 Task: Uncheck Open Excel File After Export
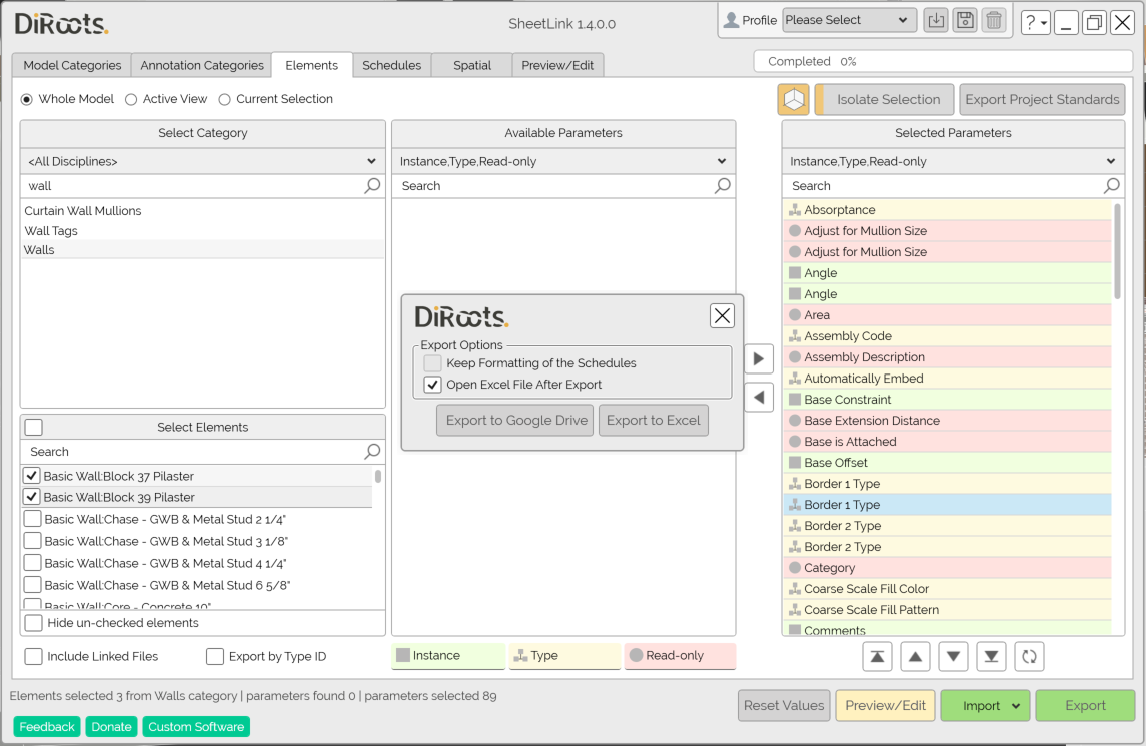[432, 385]
